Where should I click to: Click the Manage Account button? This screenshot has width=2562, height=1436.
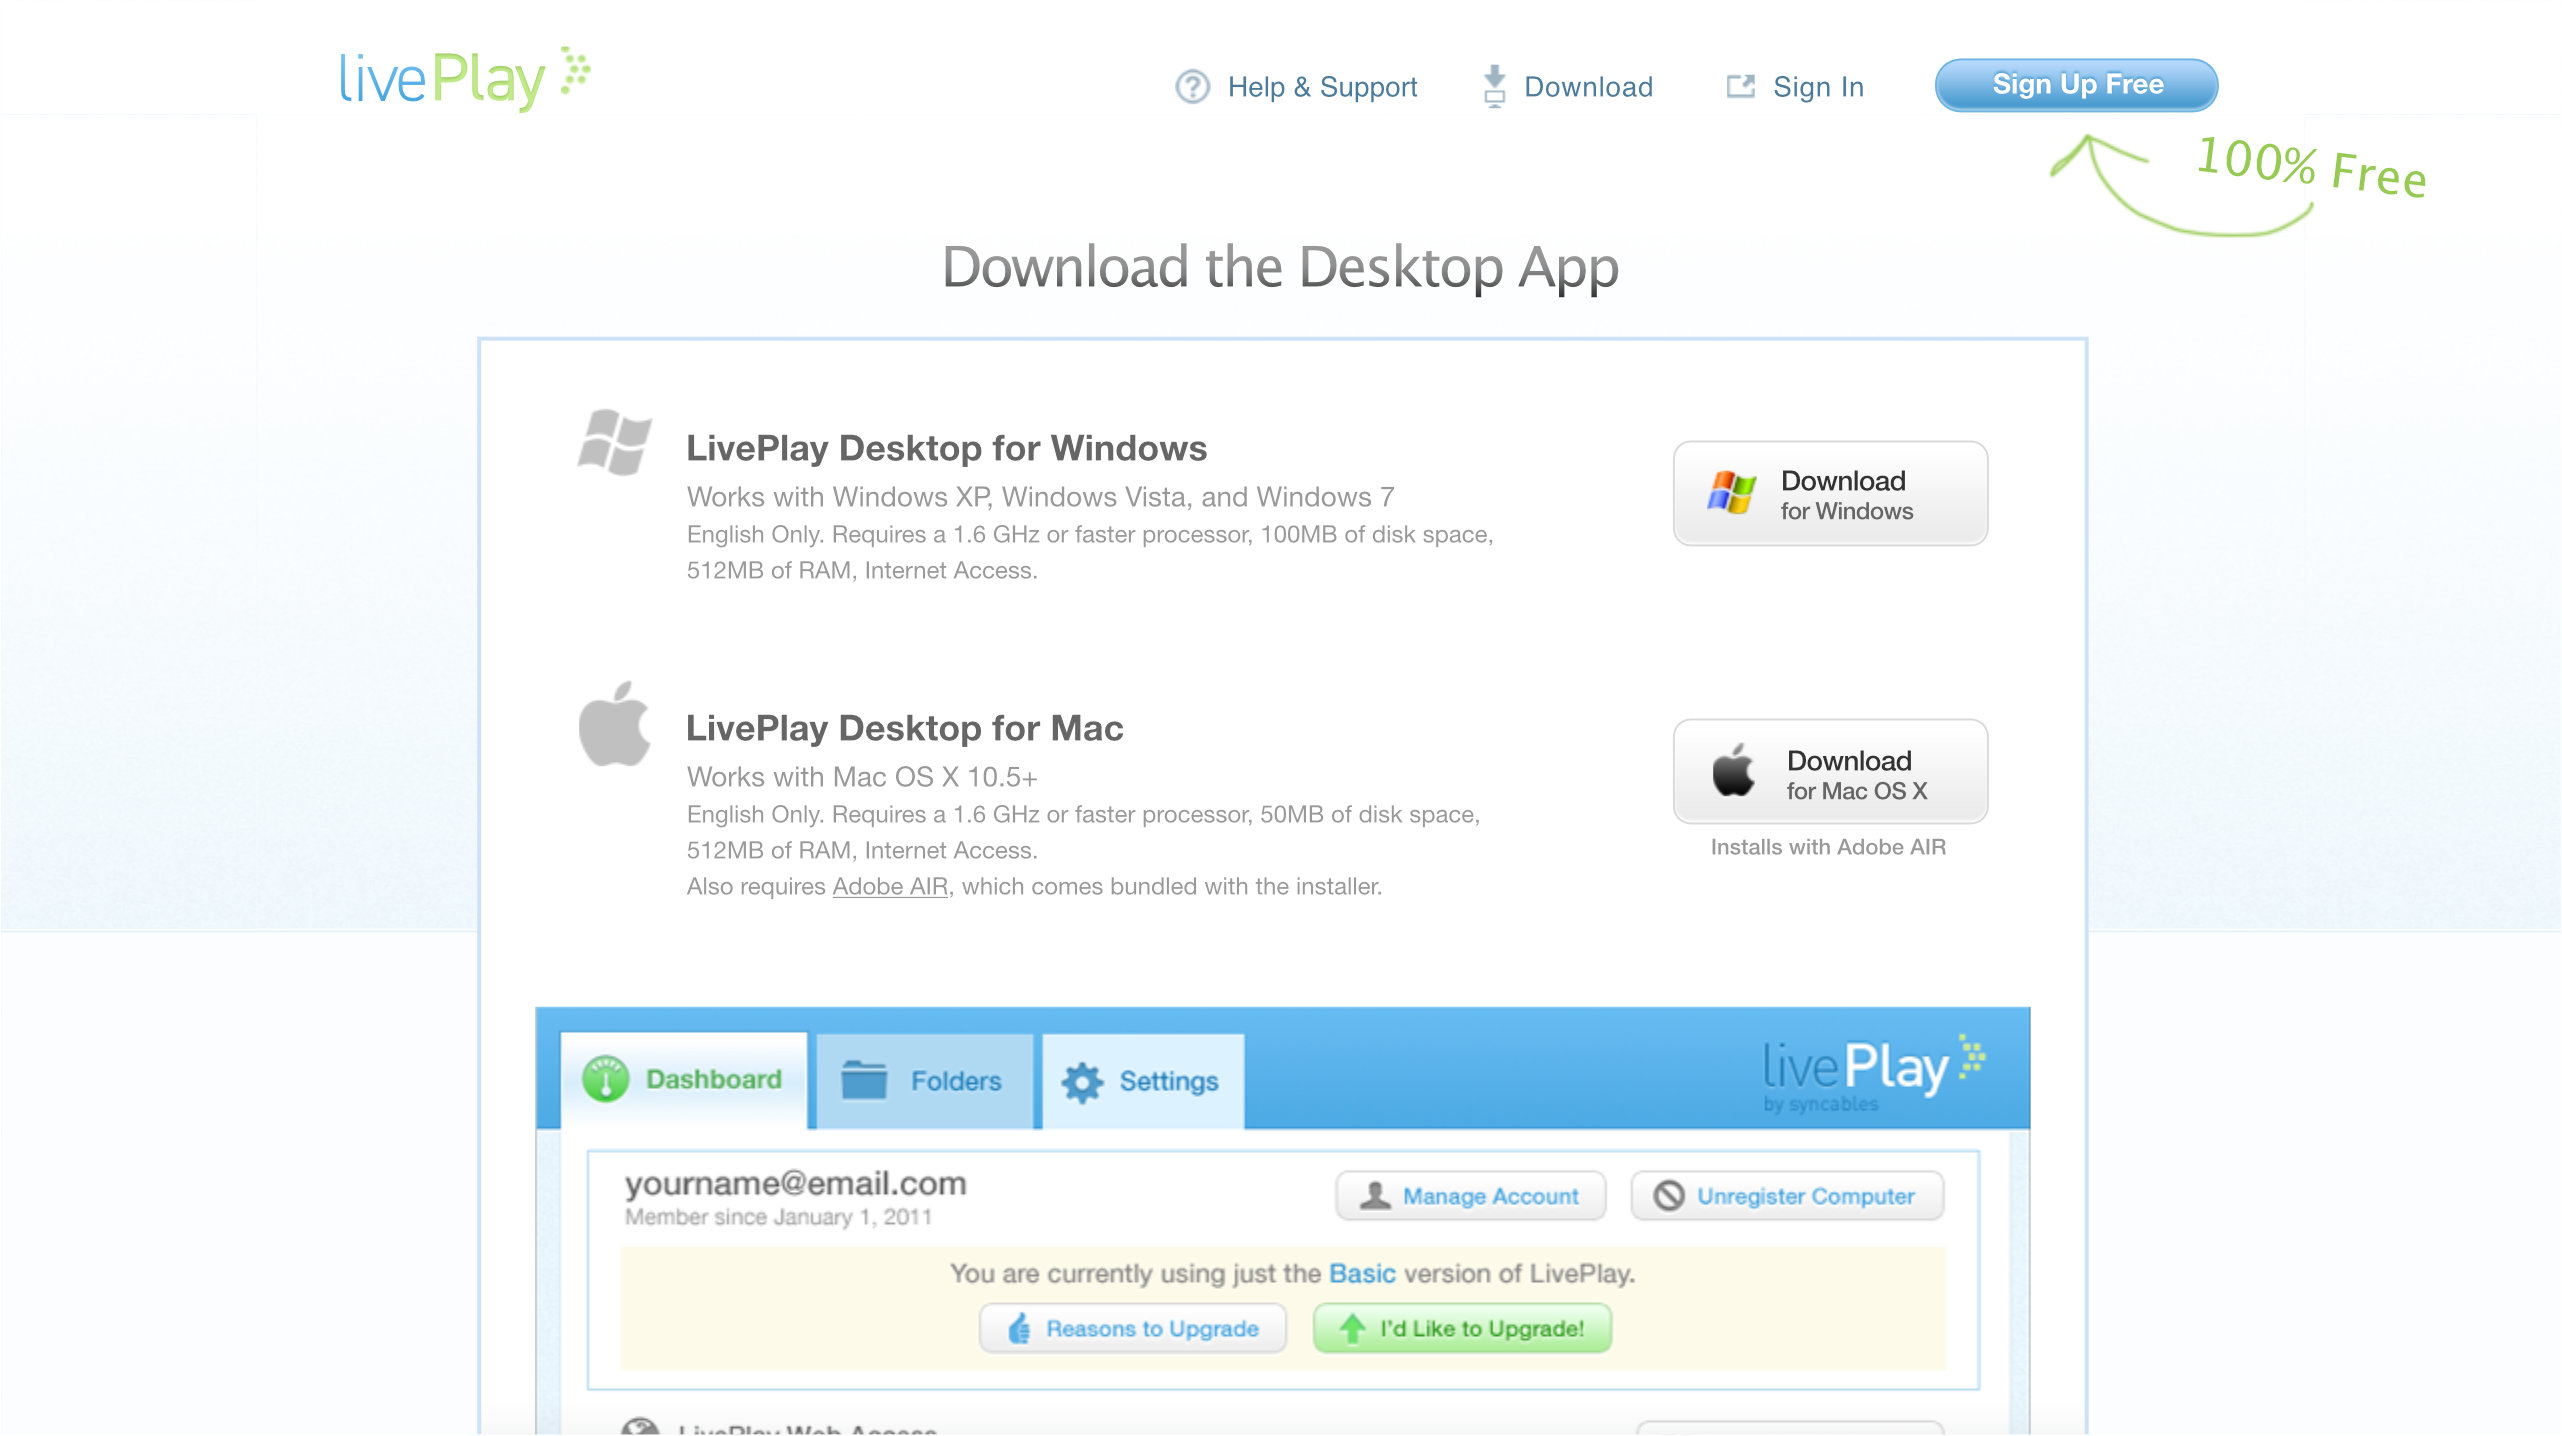click(x=1470, y=1196)
